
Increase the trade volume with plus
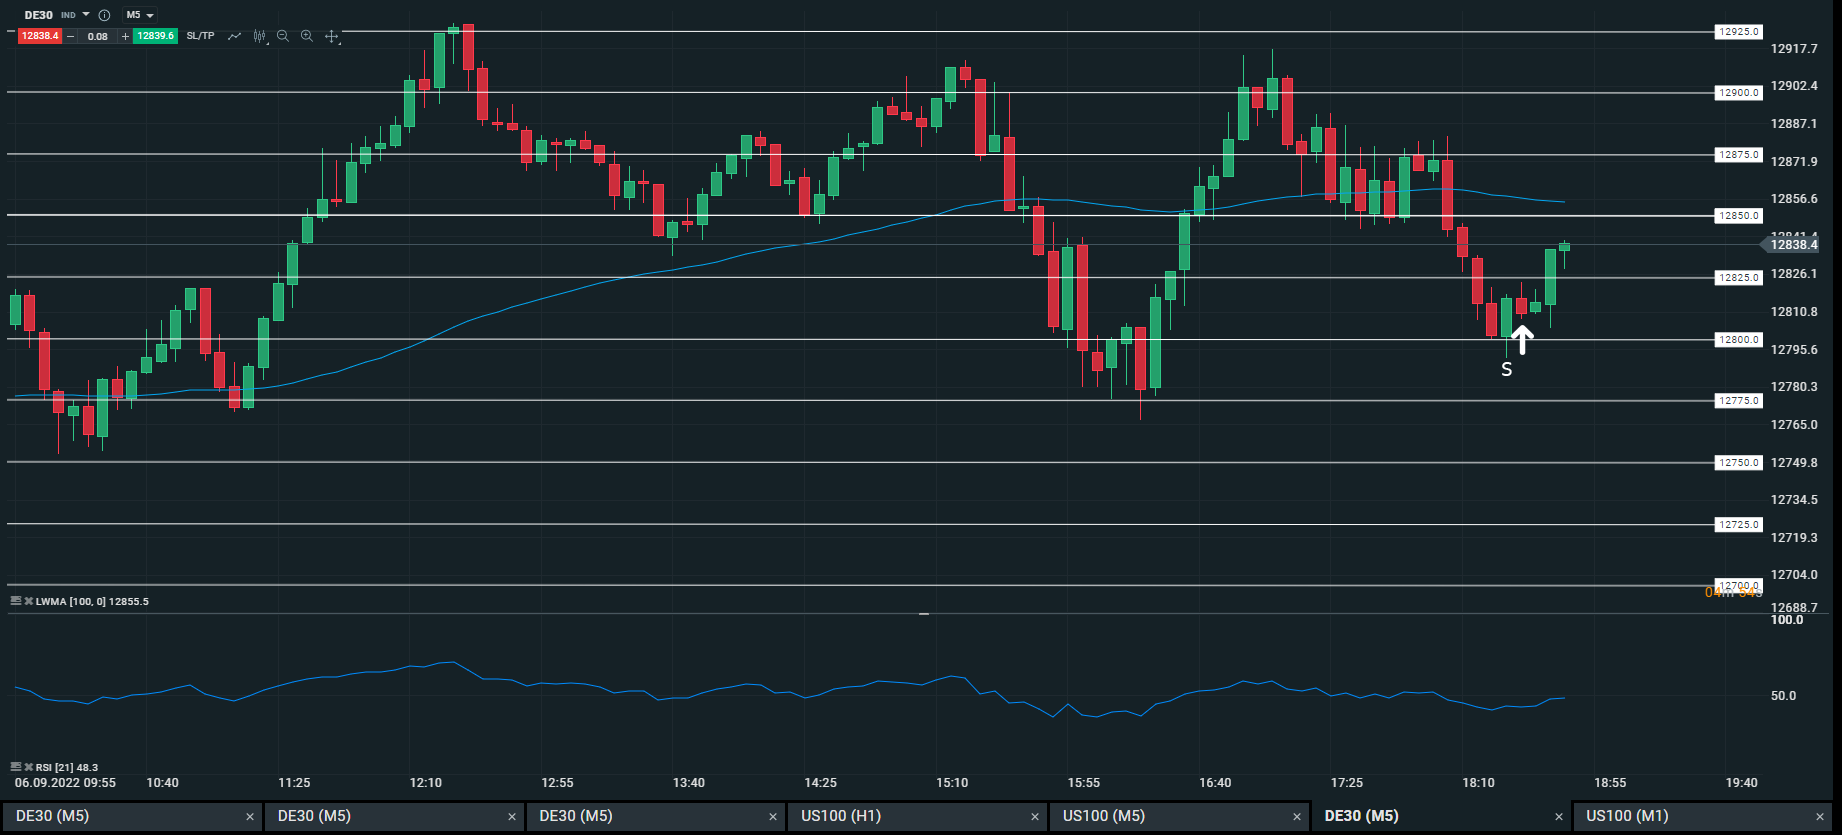(125, 36)
